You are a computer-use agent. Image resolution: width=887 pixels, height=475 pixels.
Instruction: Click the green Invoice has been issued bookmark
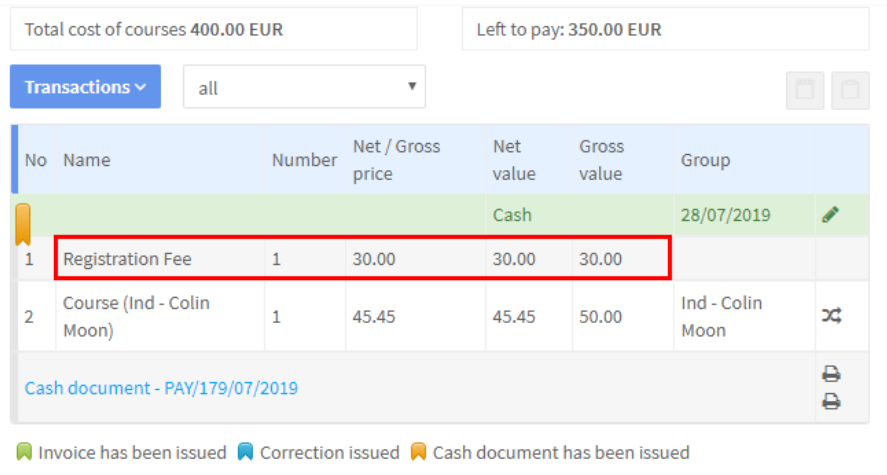tap(24, 452)
